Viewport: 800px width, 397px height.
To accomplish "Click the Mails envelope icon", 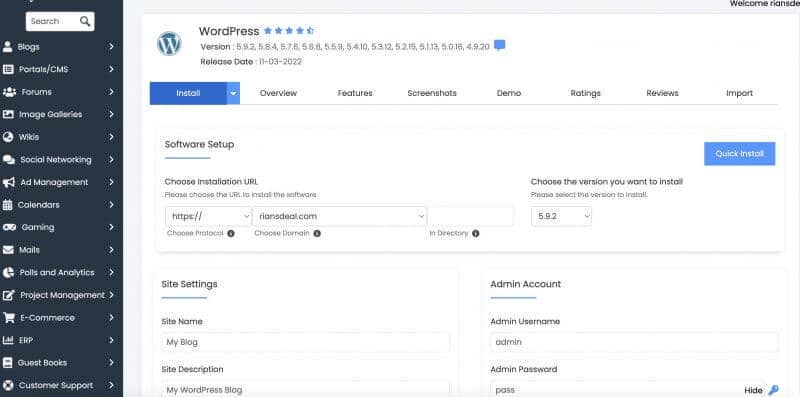I will click(x=8, y=250).
